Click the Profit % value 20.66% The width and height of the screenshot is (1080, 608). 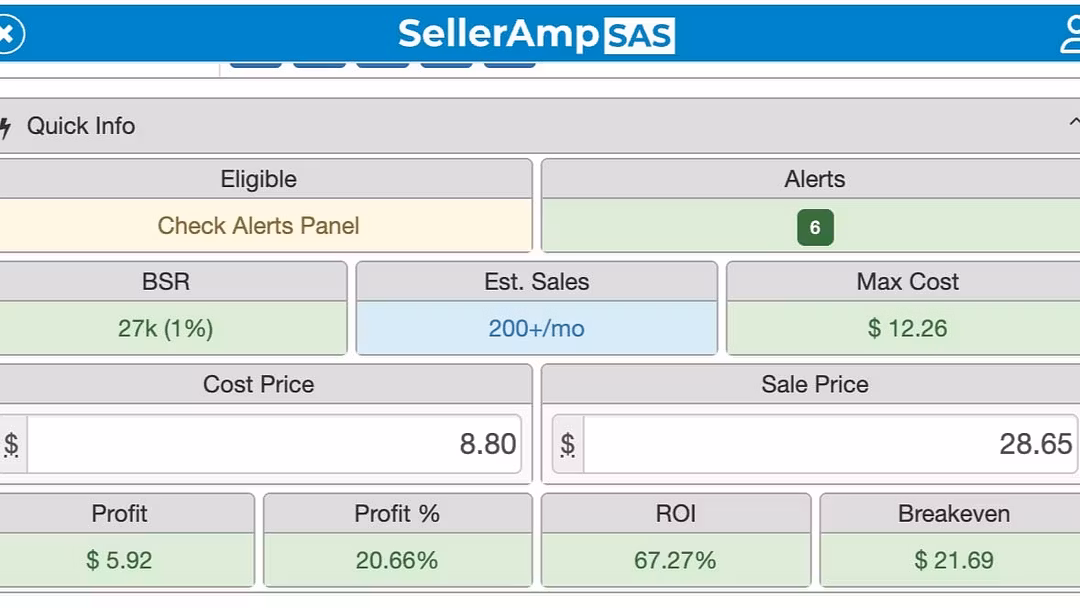(x=397, y=560)
